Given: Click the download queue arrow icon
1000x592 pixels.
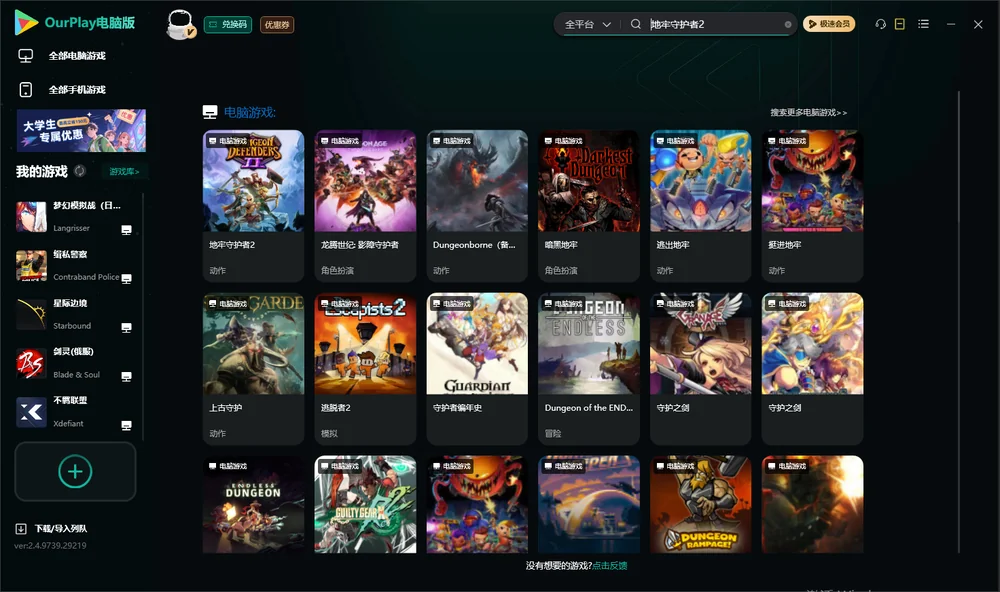Looking at the screenshot, I should coord(21,528).
